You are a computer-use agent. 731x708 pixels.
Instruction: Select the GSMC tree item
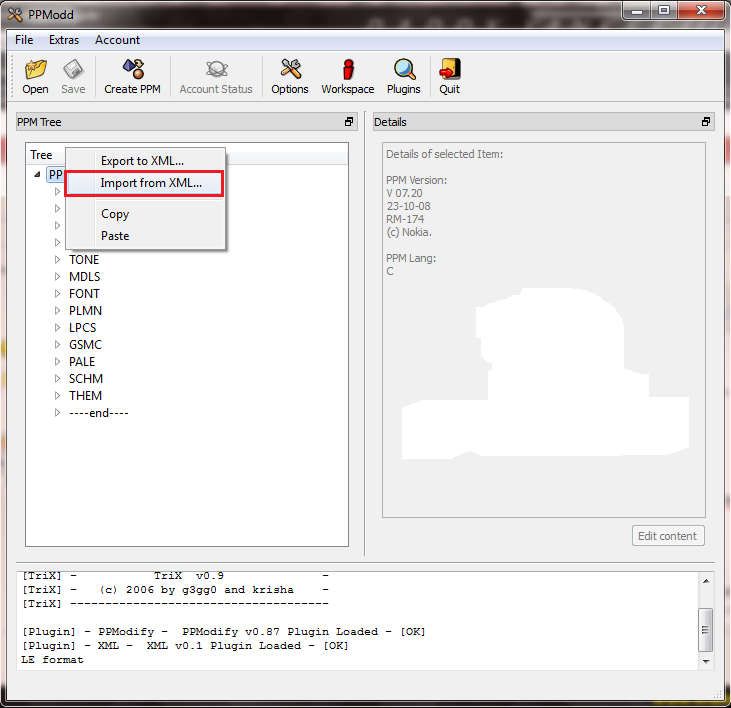point(85,344)
